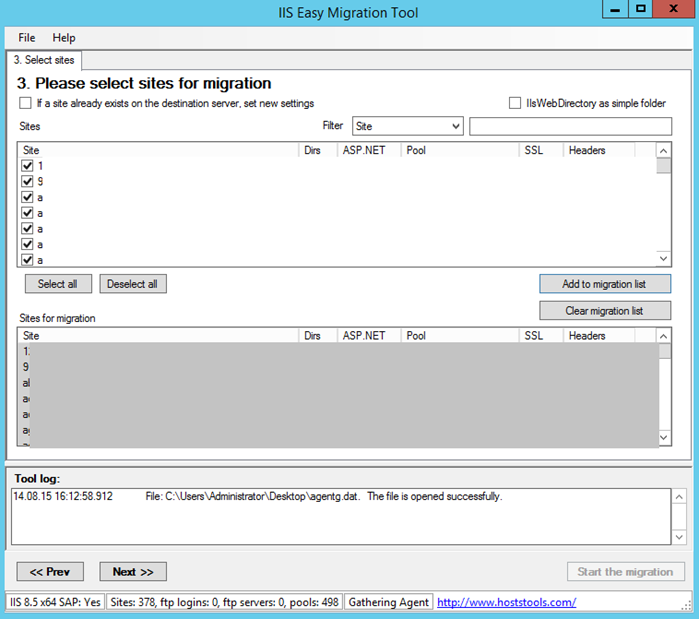
Task: Click 'Add to migration list' button
Action: tap(604, 284)
